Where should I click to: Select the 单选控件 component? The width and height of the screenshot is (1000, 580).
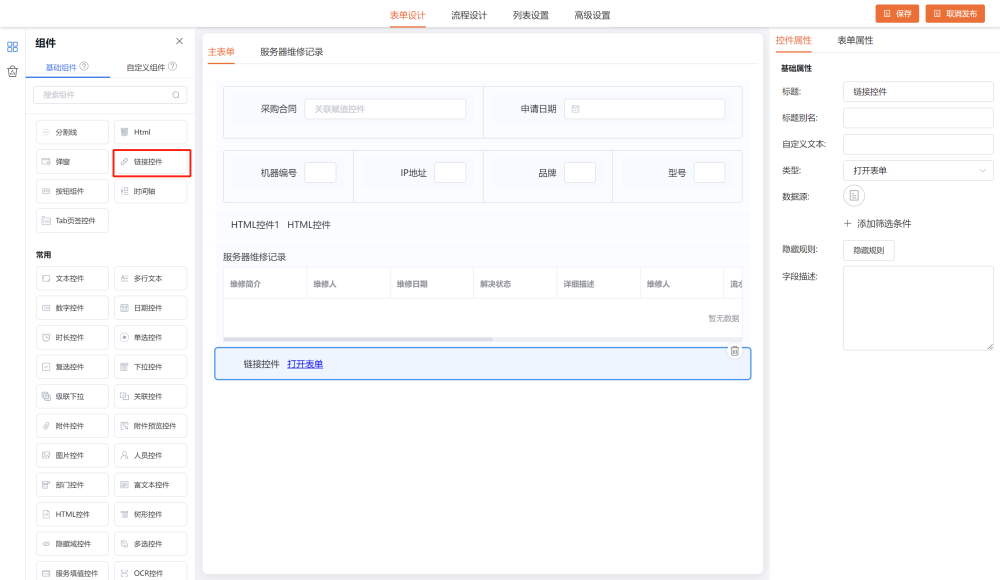coord(150,338)
